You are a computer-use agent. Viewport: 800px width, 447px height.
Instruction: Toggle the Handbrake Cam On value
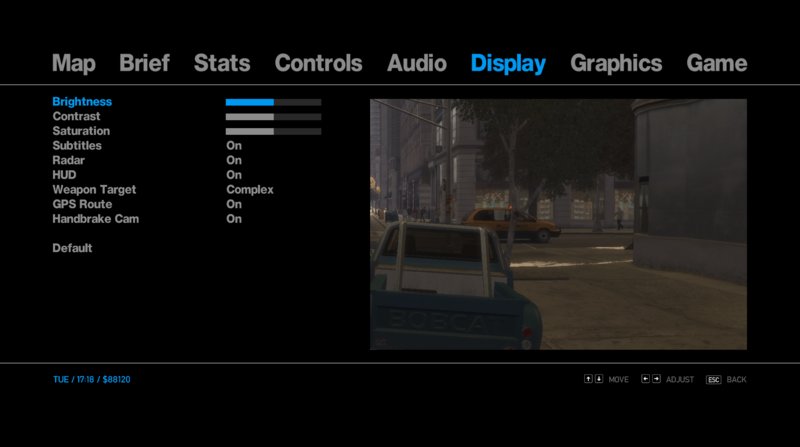tap(234, 219)
